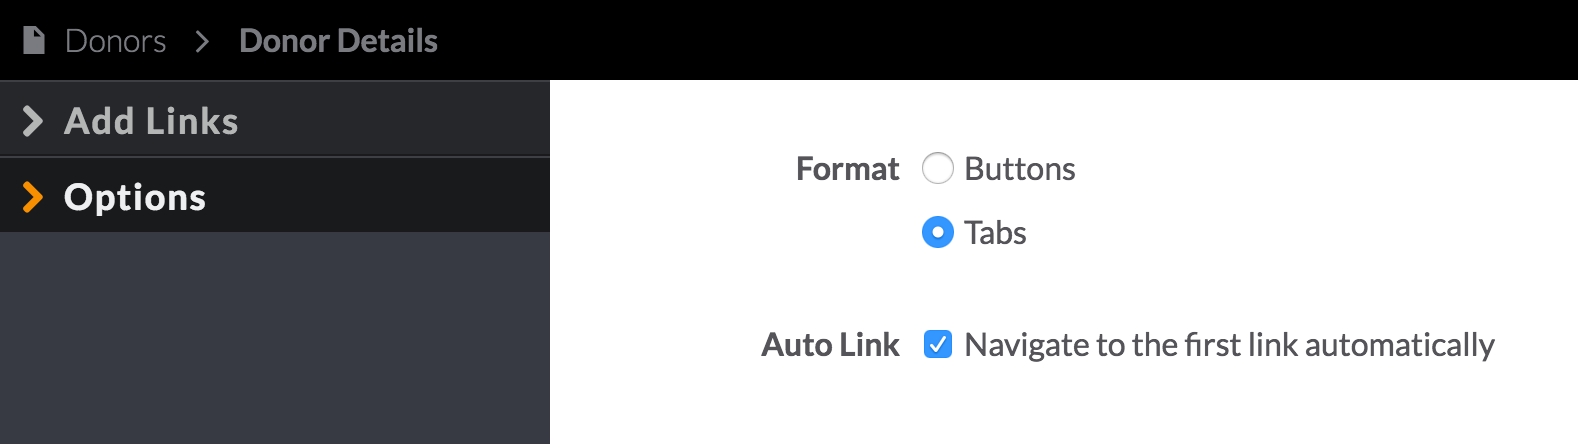Click the orange chevron beside Options

(32, 197)
